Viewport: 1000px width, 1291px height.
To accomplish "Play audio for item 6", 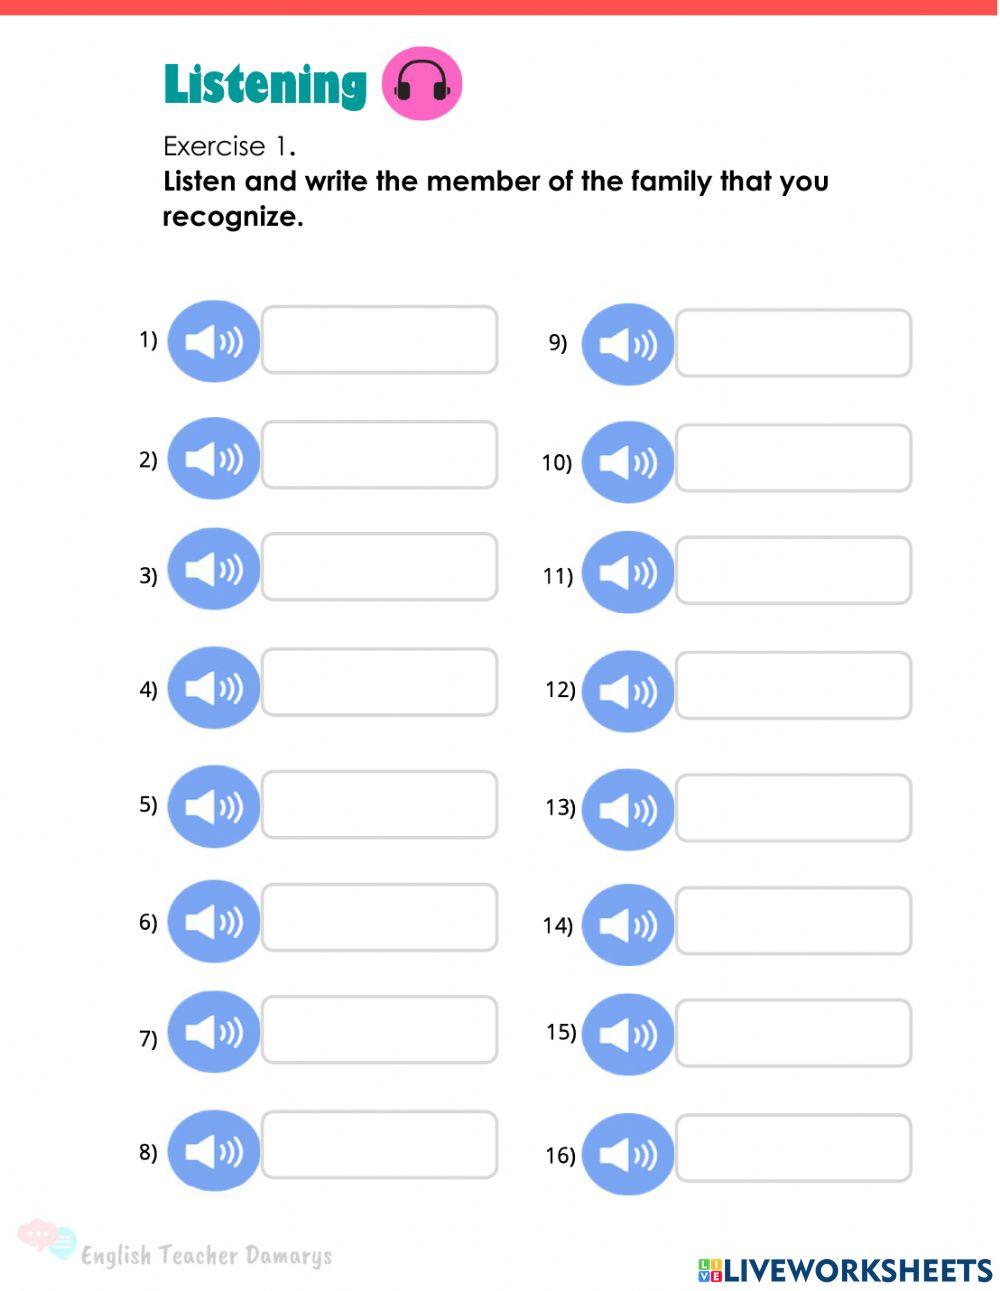I will 213,921.
